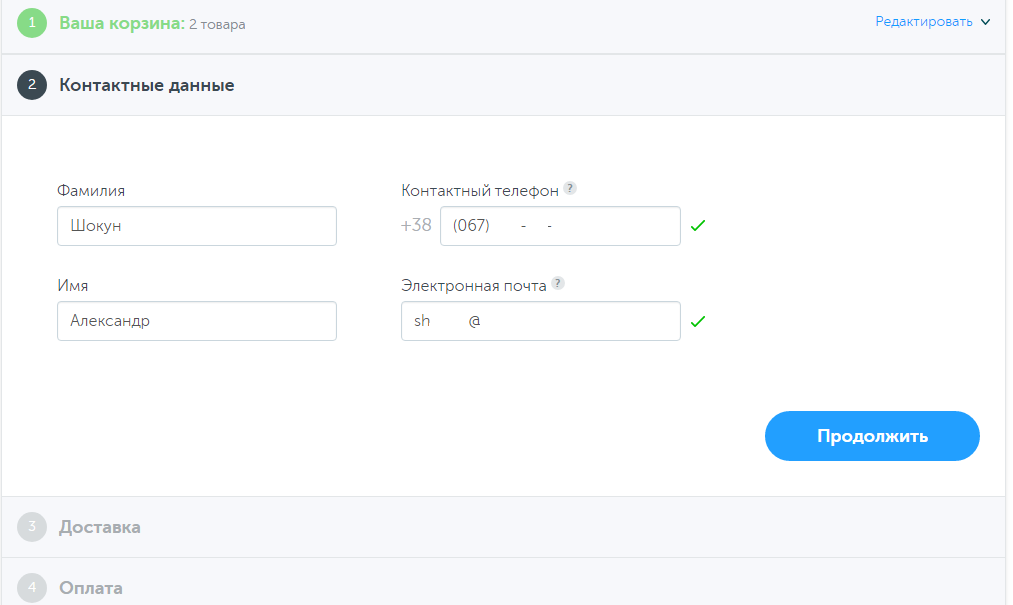Focus the Имя input with Александр

coord(197,321)
